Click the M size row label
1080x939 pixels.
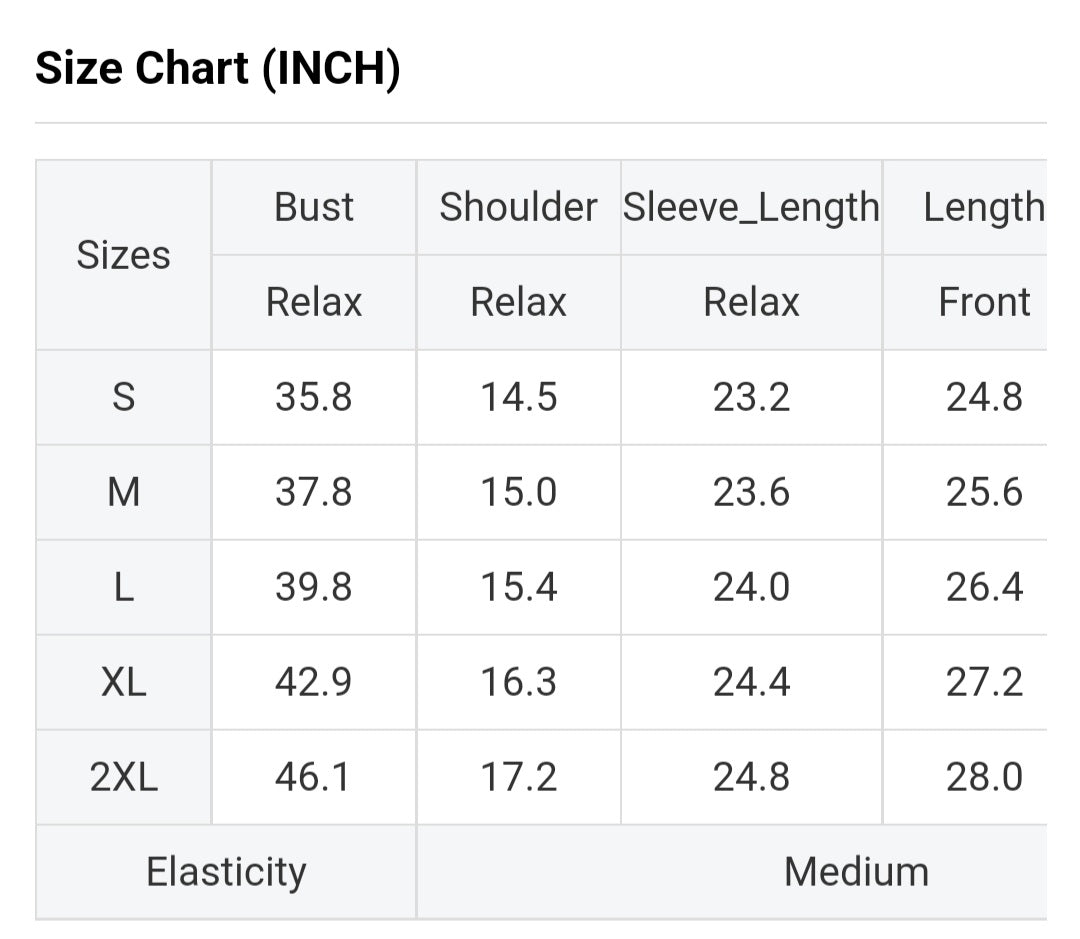click(123, 492)
